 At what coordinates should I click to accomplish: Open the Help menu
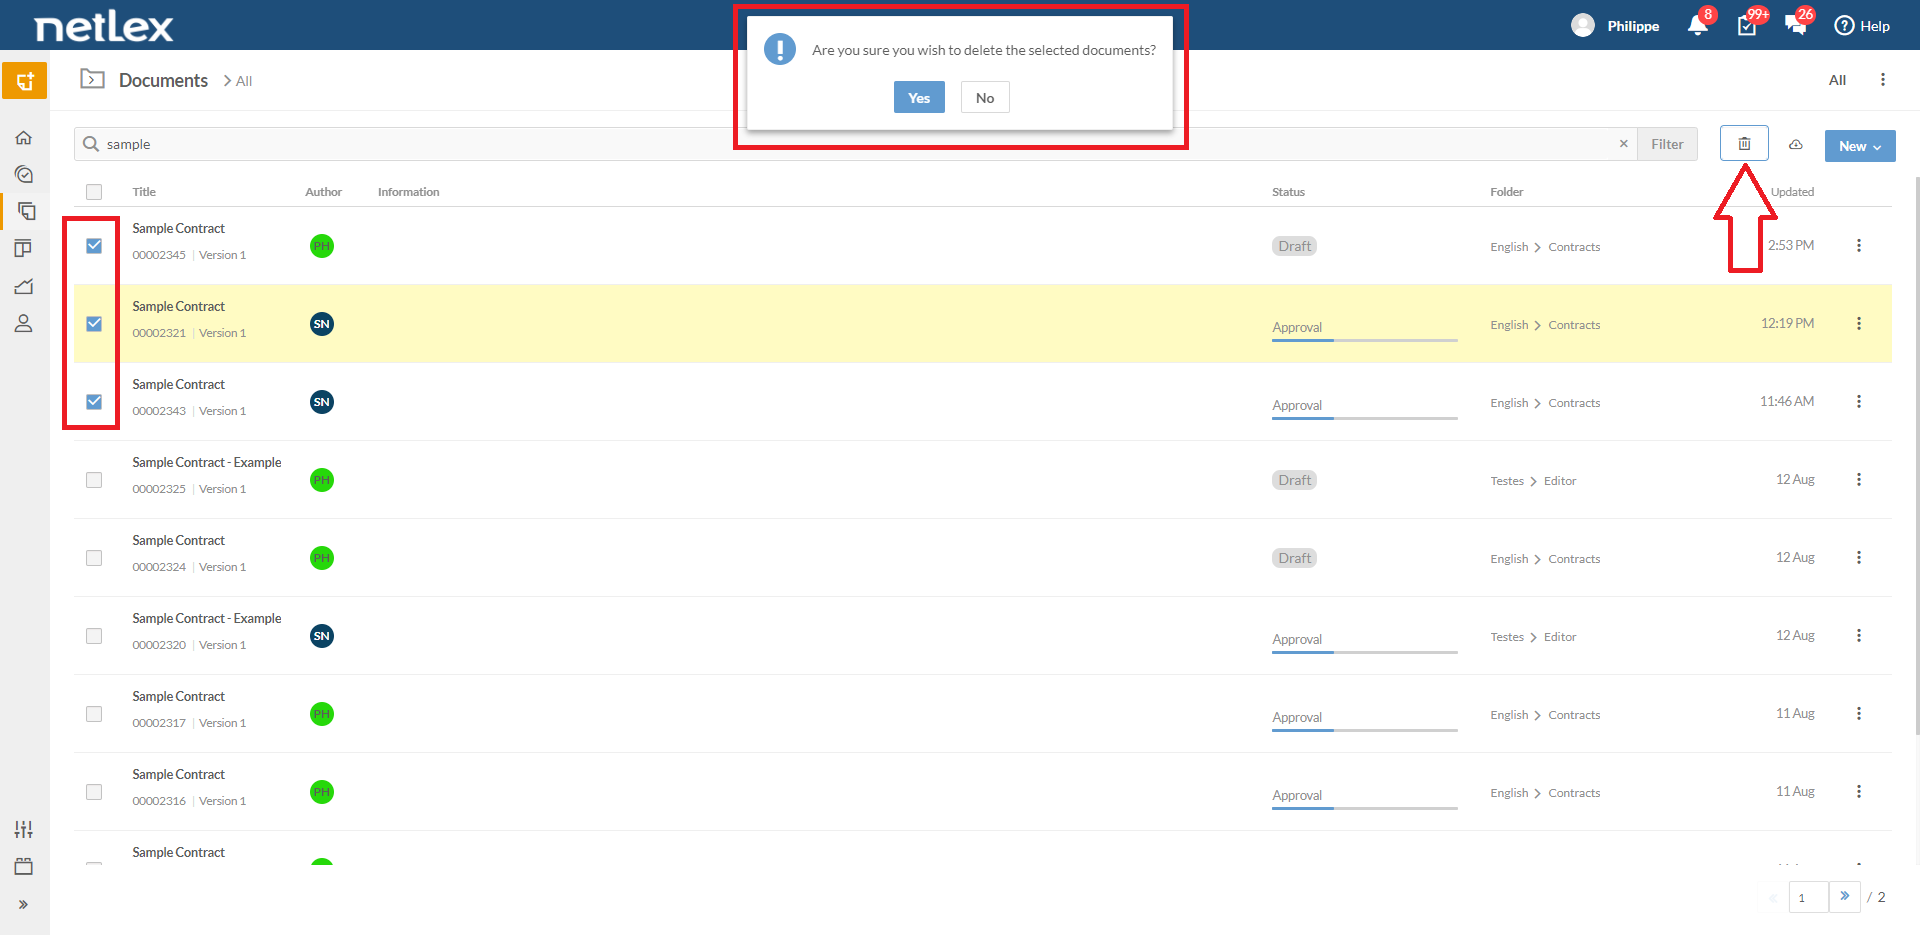click(1862, 26)
